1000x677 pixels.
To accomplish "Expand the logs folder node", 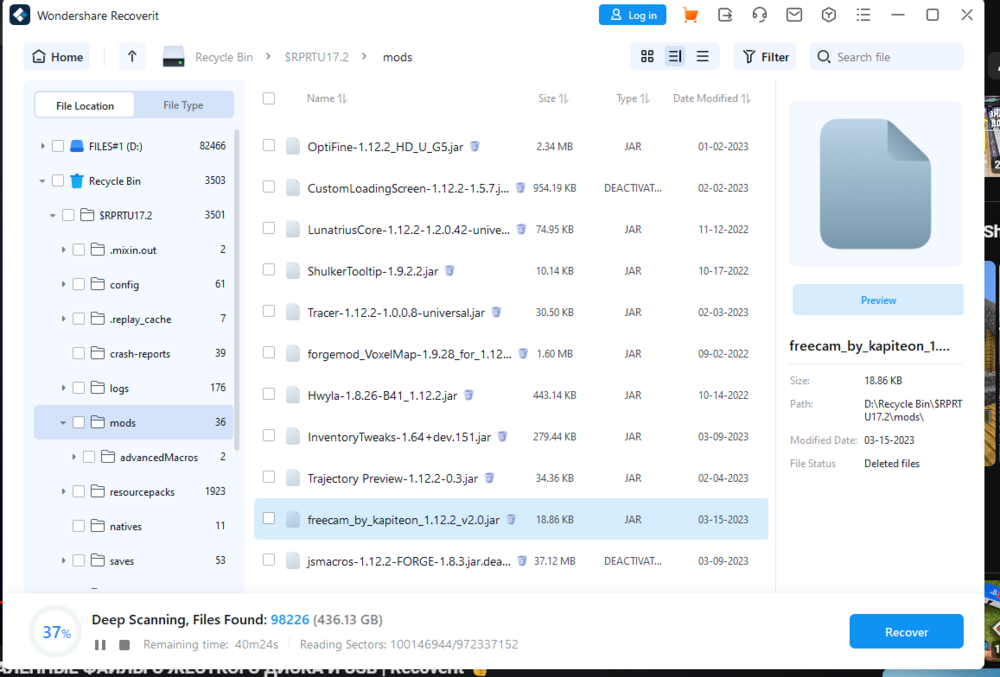I will coord(63,388).
